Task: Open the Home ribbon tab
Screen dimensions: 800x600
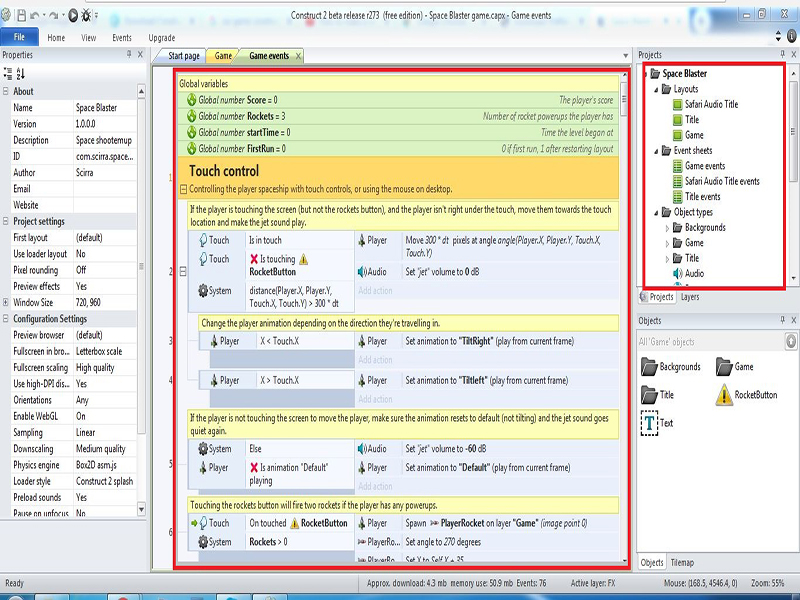Action: click(56, 38)
